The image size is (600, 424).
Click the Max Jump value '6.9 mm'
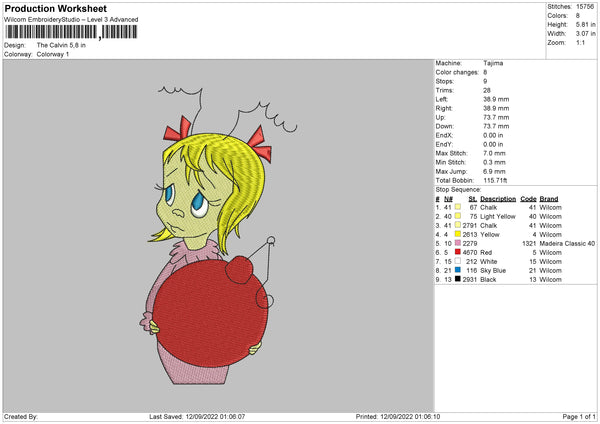tap(494, 171)
